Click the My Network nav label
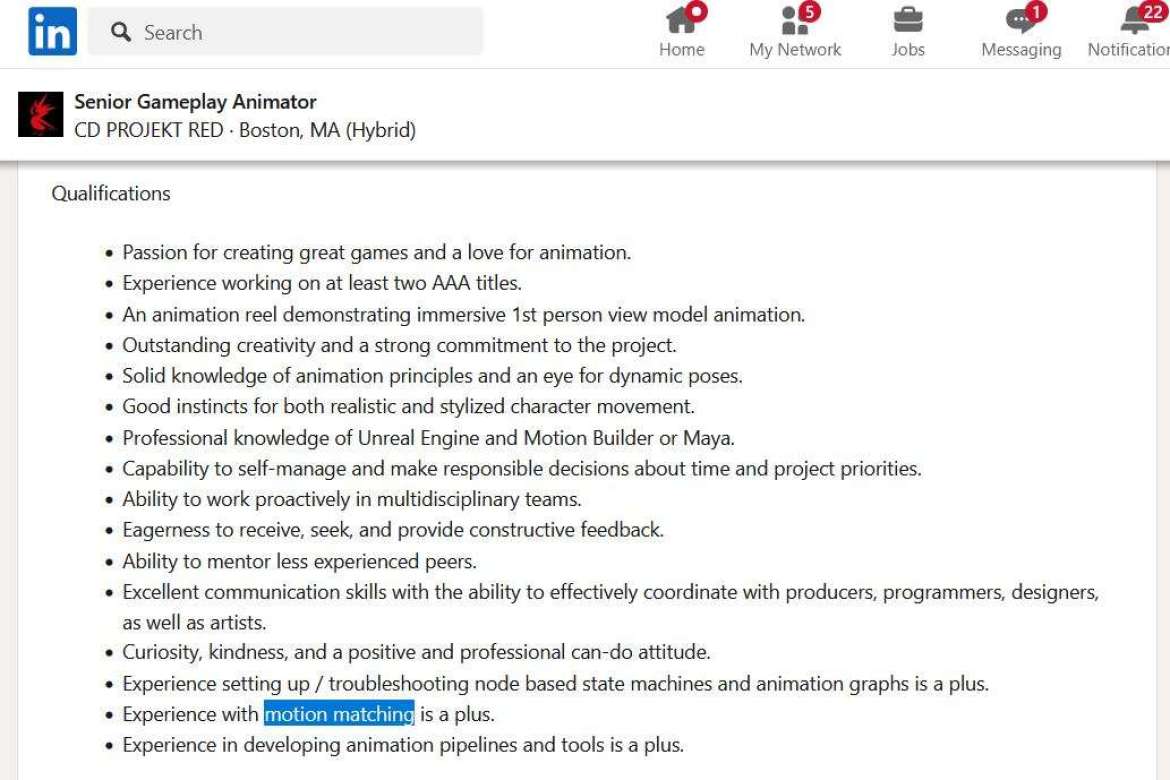Screen dimensions: 1170x780 [x=795, y=50]
